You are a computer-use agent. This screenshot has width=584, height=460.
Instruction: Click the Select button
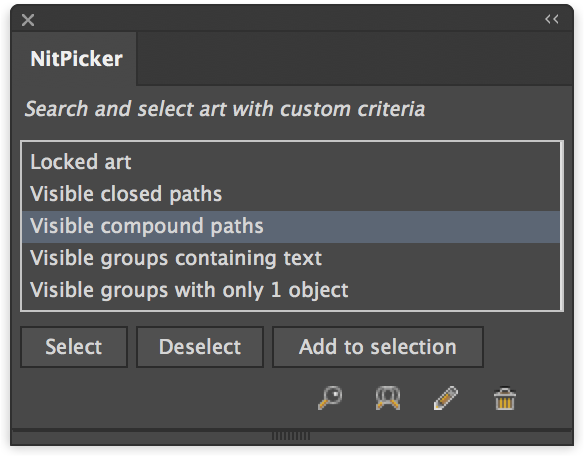click(x=74, y=347)
